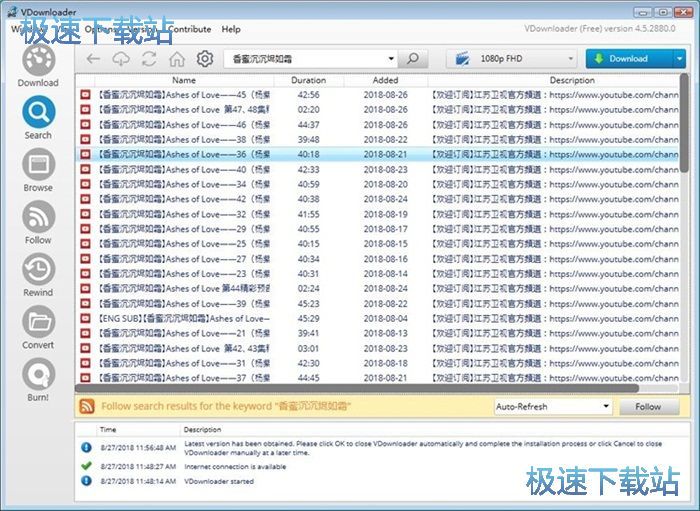Select the Ashes of Love 31 row
The height and width of the screenshot is (511, 700).
point(378,363)
